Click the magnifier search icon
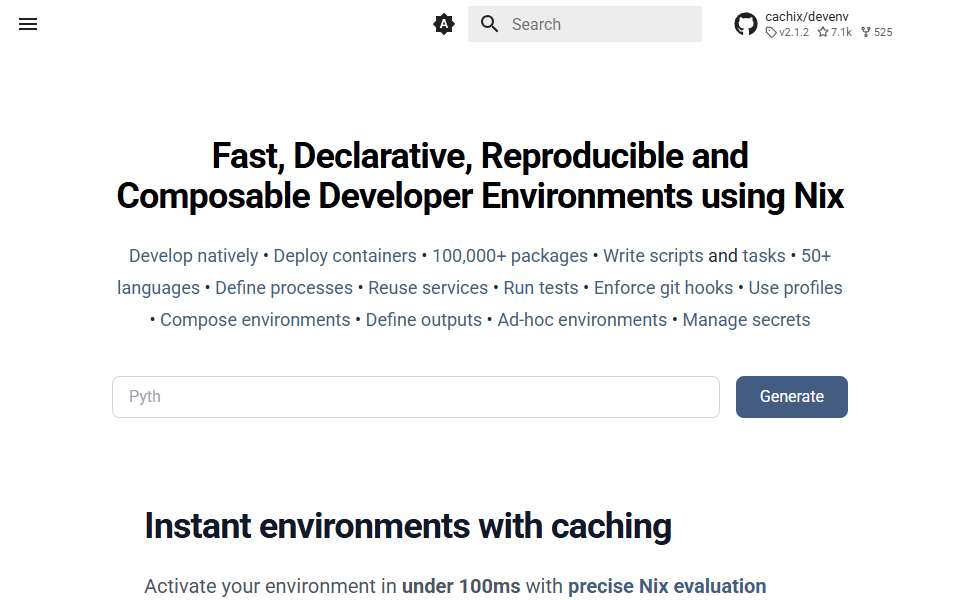This screenshot has width=960, height=600. 489,24
